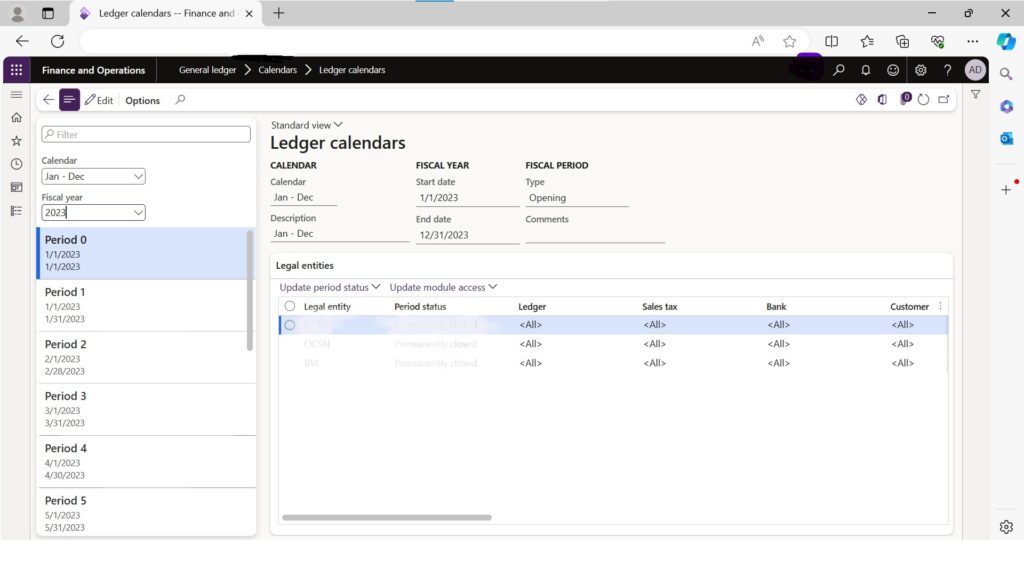Expand the Standard view selector
1024x576 pixels.
(306, 125)
